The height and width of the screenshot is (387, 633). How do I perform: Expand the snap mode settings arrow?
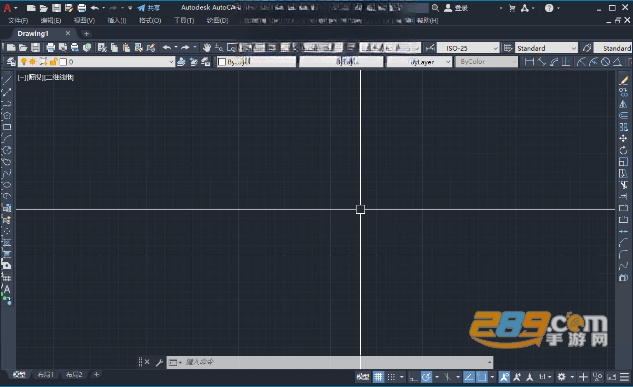pos(401,377)
